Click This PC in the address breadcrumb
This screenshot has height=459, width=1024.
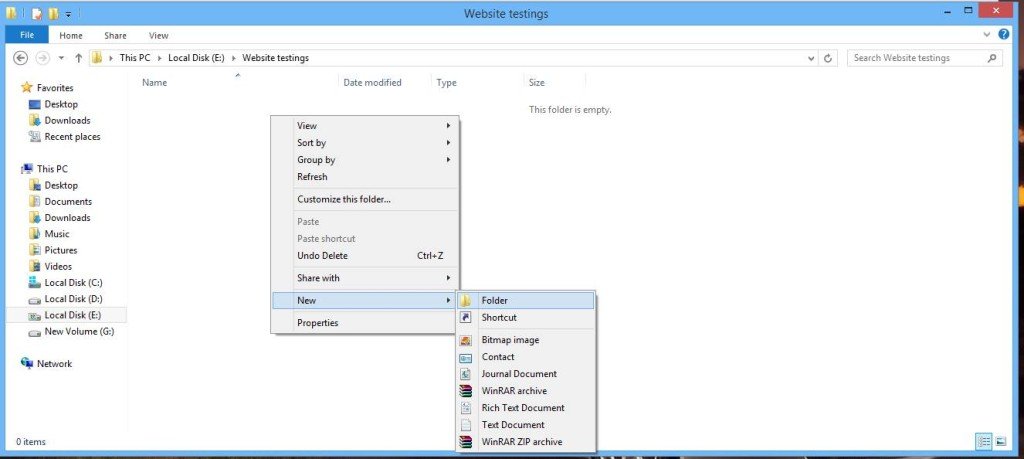[135, 58]
